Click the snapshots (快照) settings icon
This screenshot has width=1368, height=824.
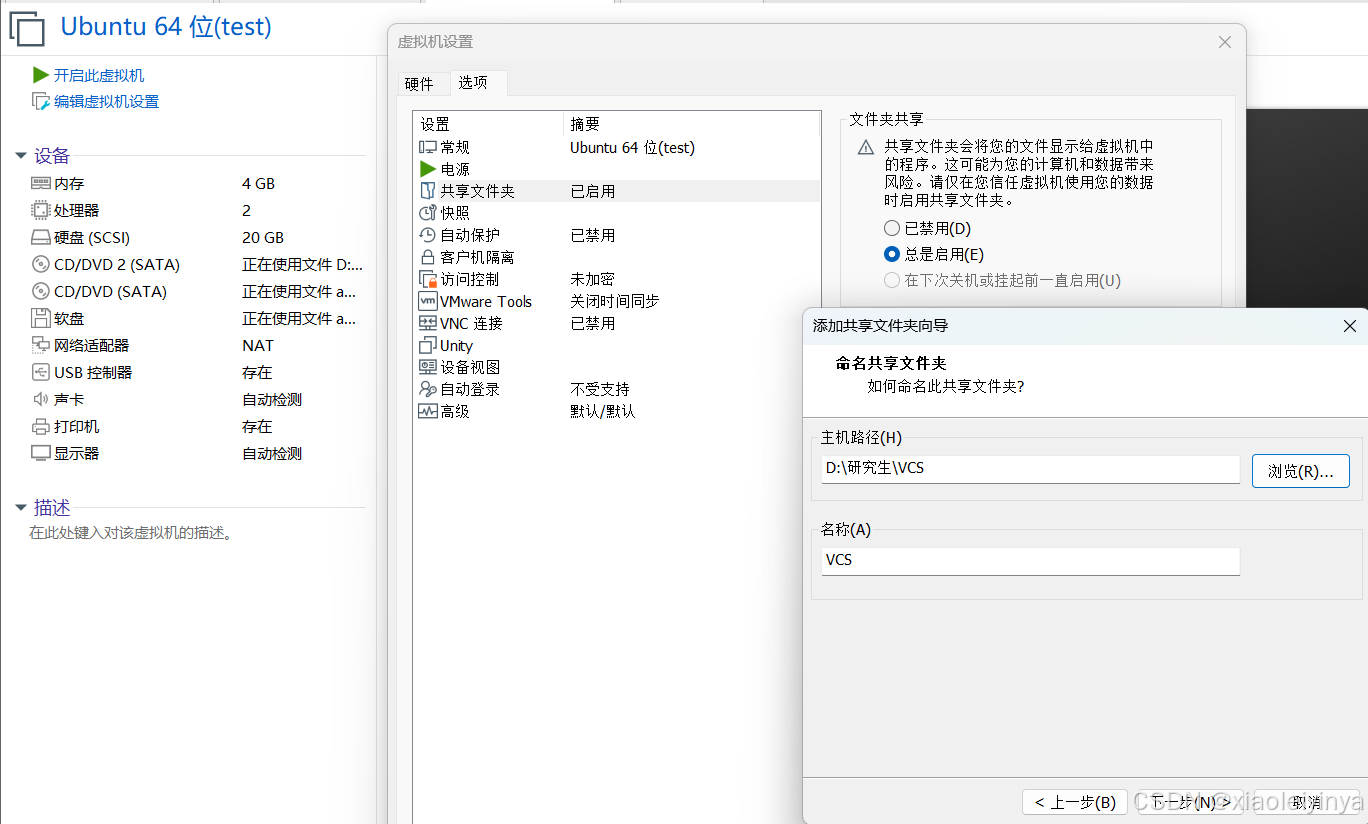(x=428, y=214)
